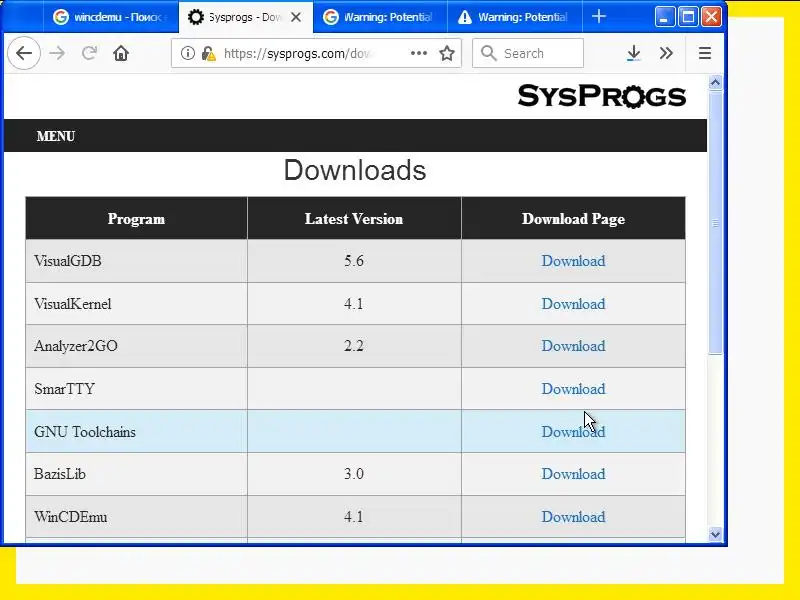800x600 pixels.
Task: Select the VisualKernel program cell
Action: [x=136, y=304]
